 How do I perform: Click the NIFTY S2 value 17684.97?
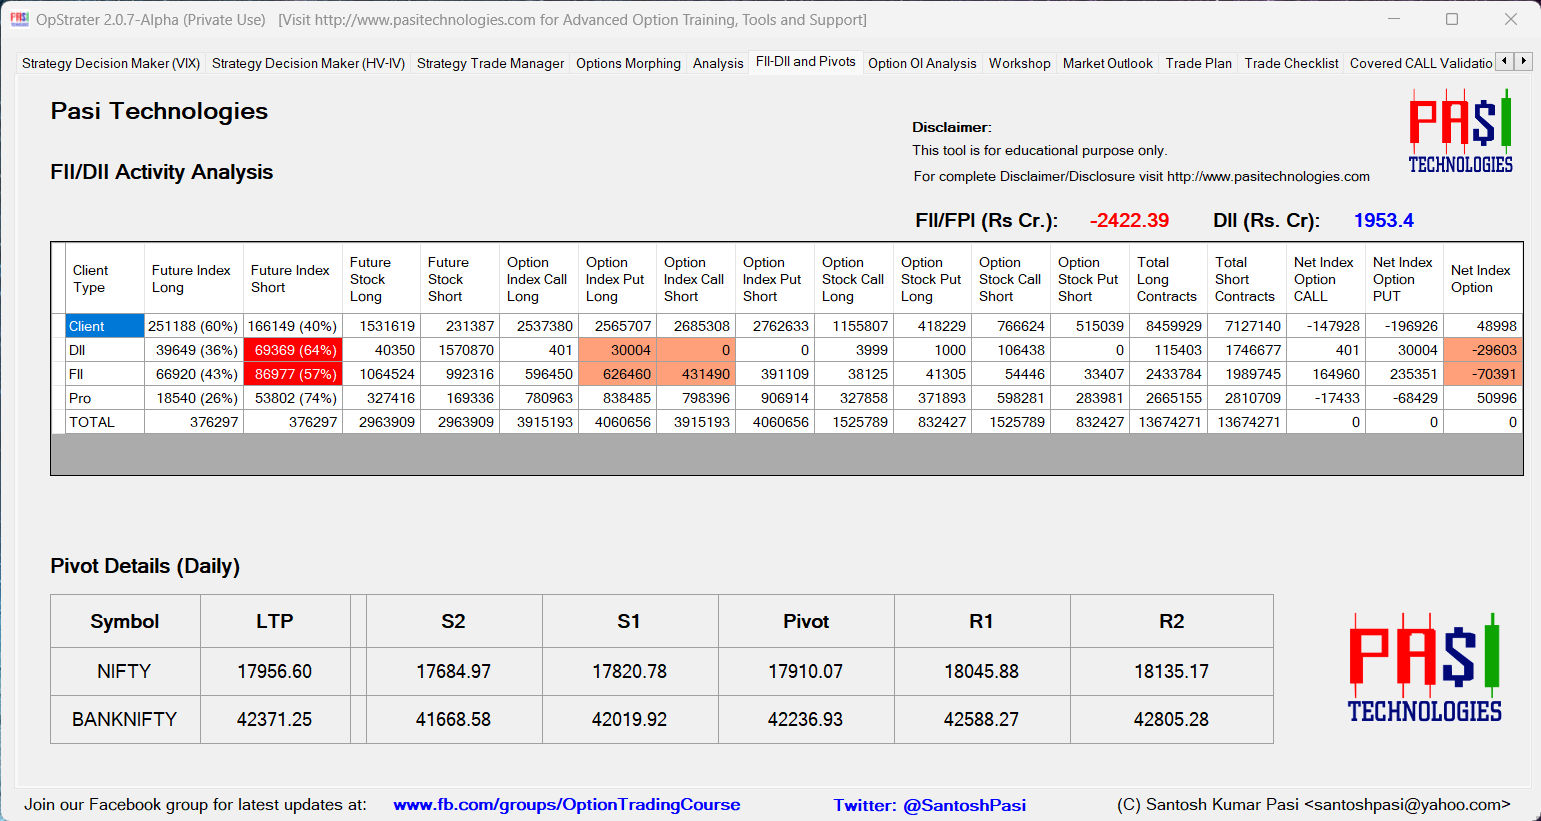[x=454, y=671]
